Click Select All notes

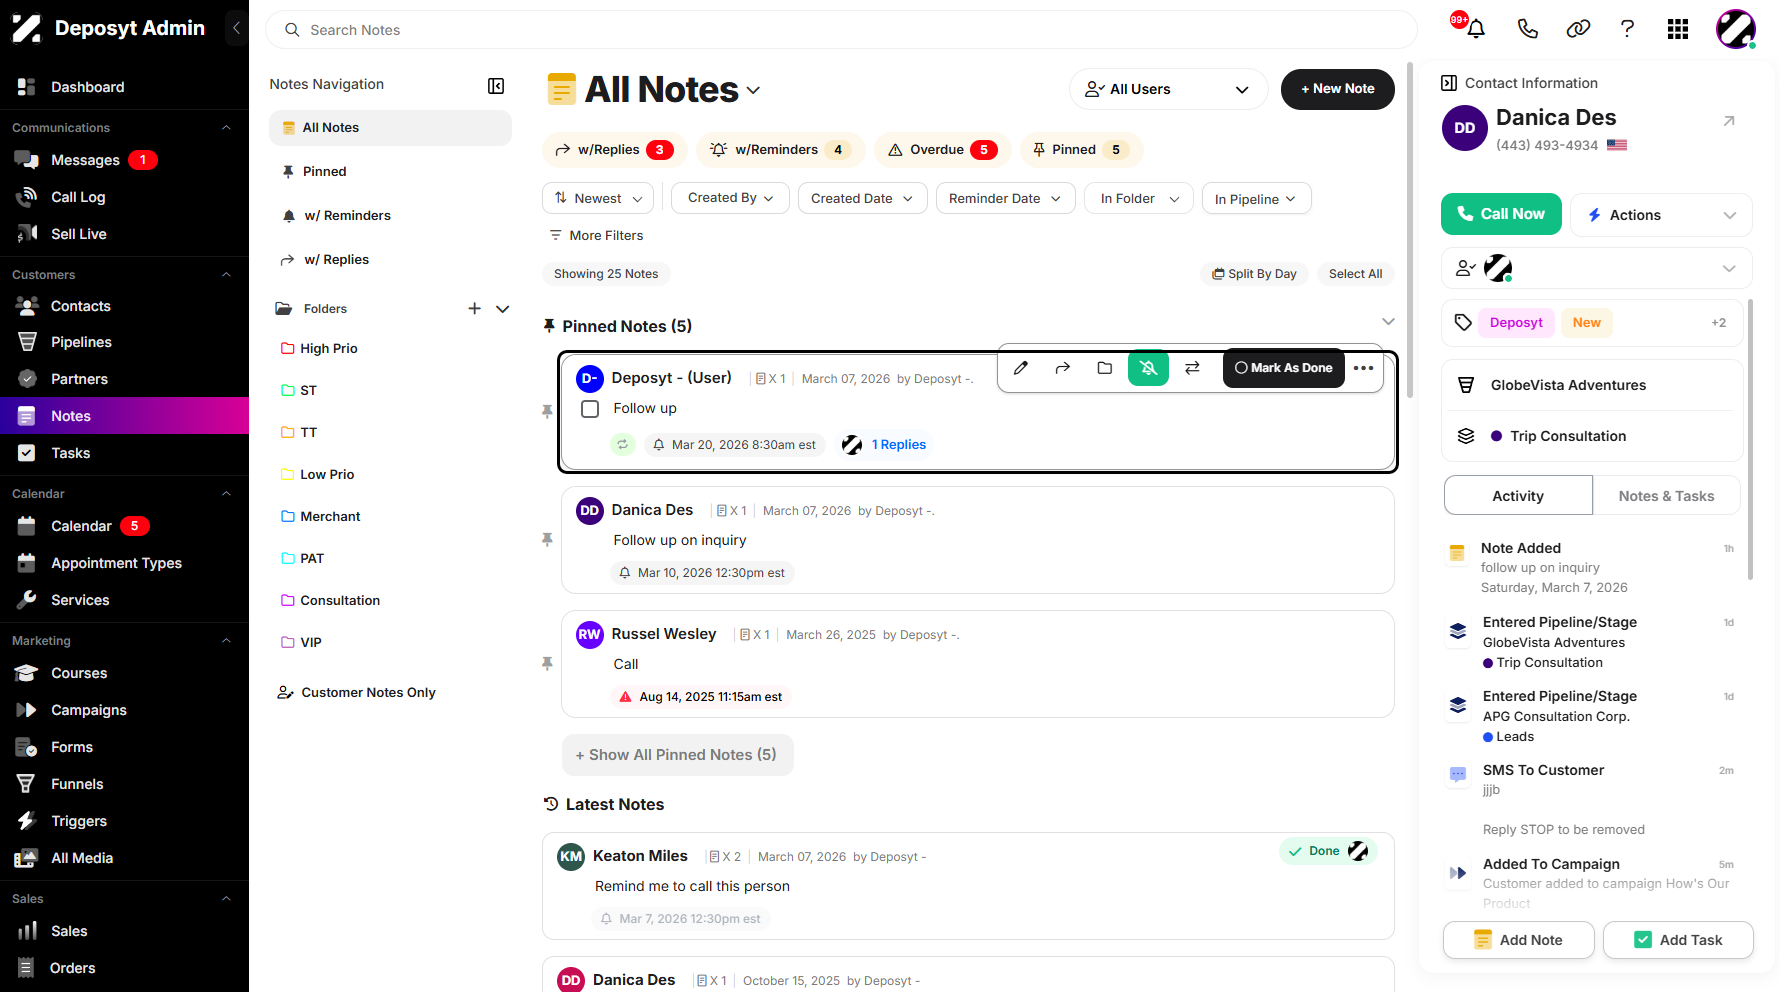pos(1355,274)
